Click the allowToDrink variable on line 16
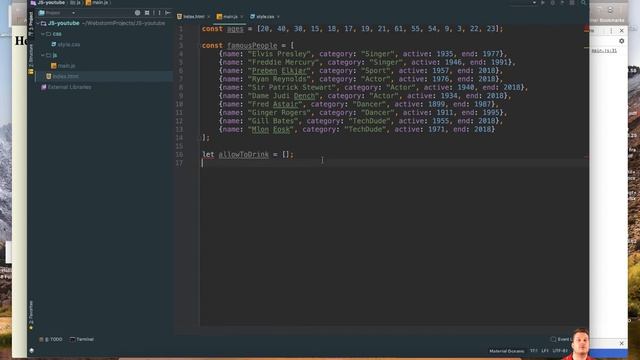The width and height of the screenshot is (640, 360). point(244,154)
